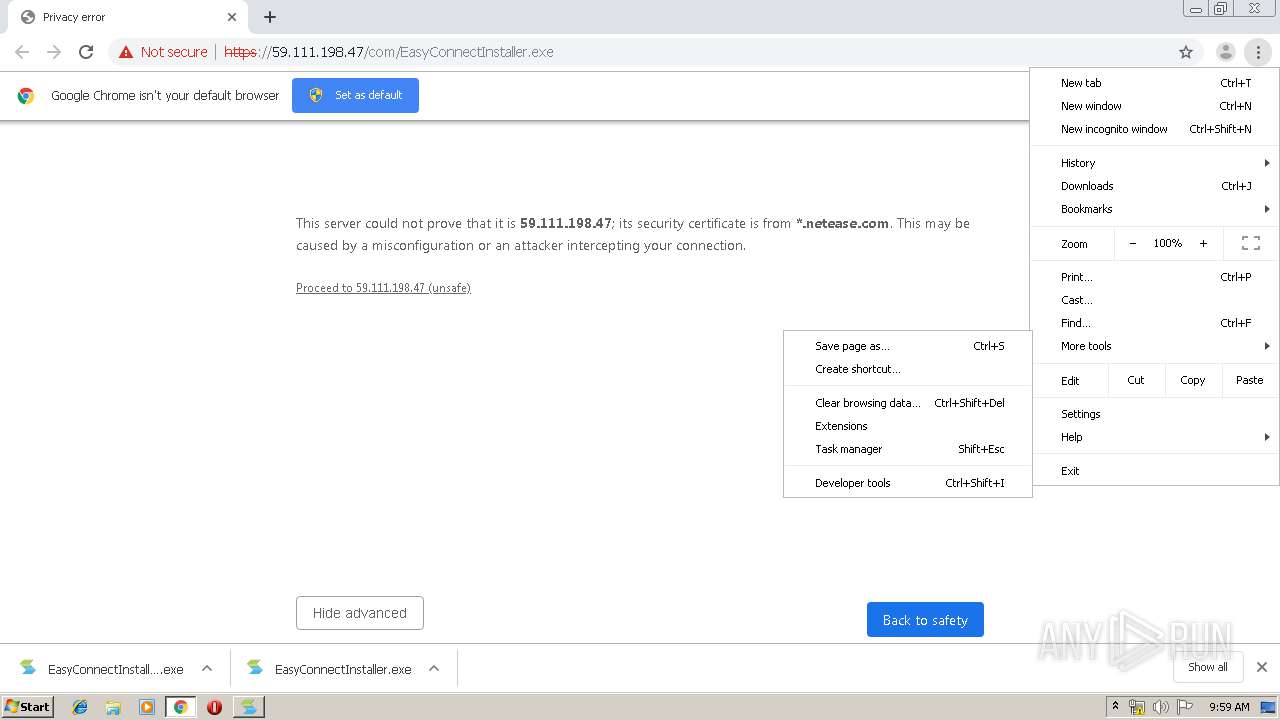Reload the page with the refresh icon
This screenshot has width=1280, height=720.
(x=86, y=52)
